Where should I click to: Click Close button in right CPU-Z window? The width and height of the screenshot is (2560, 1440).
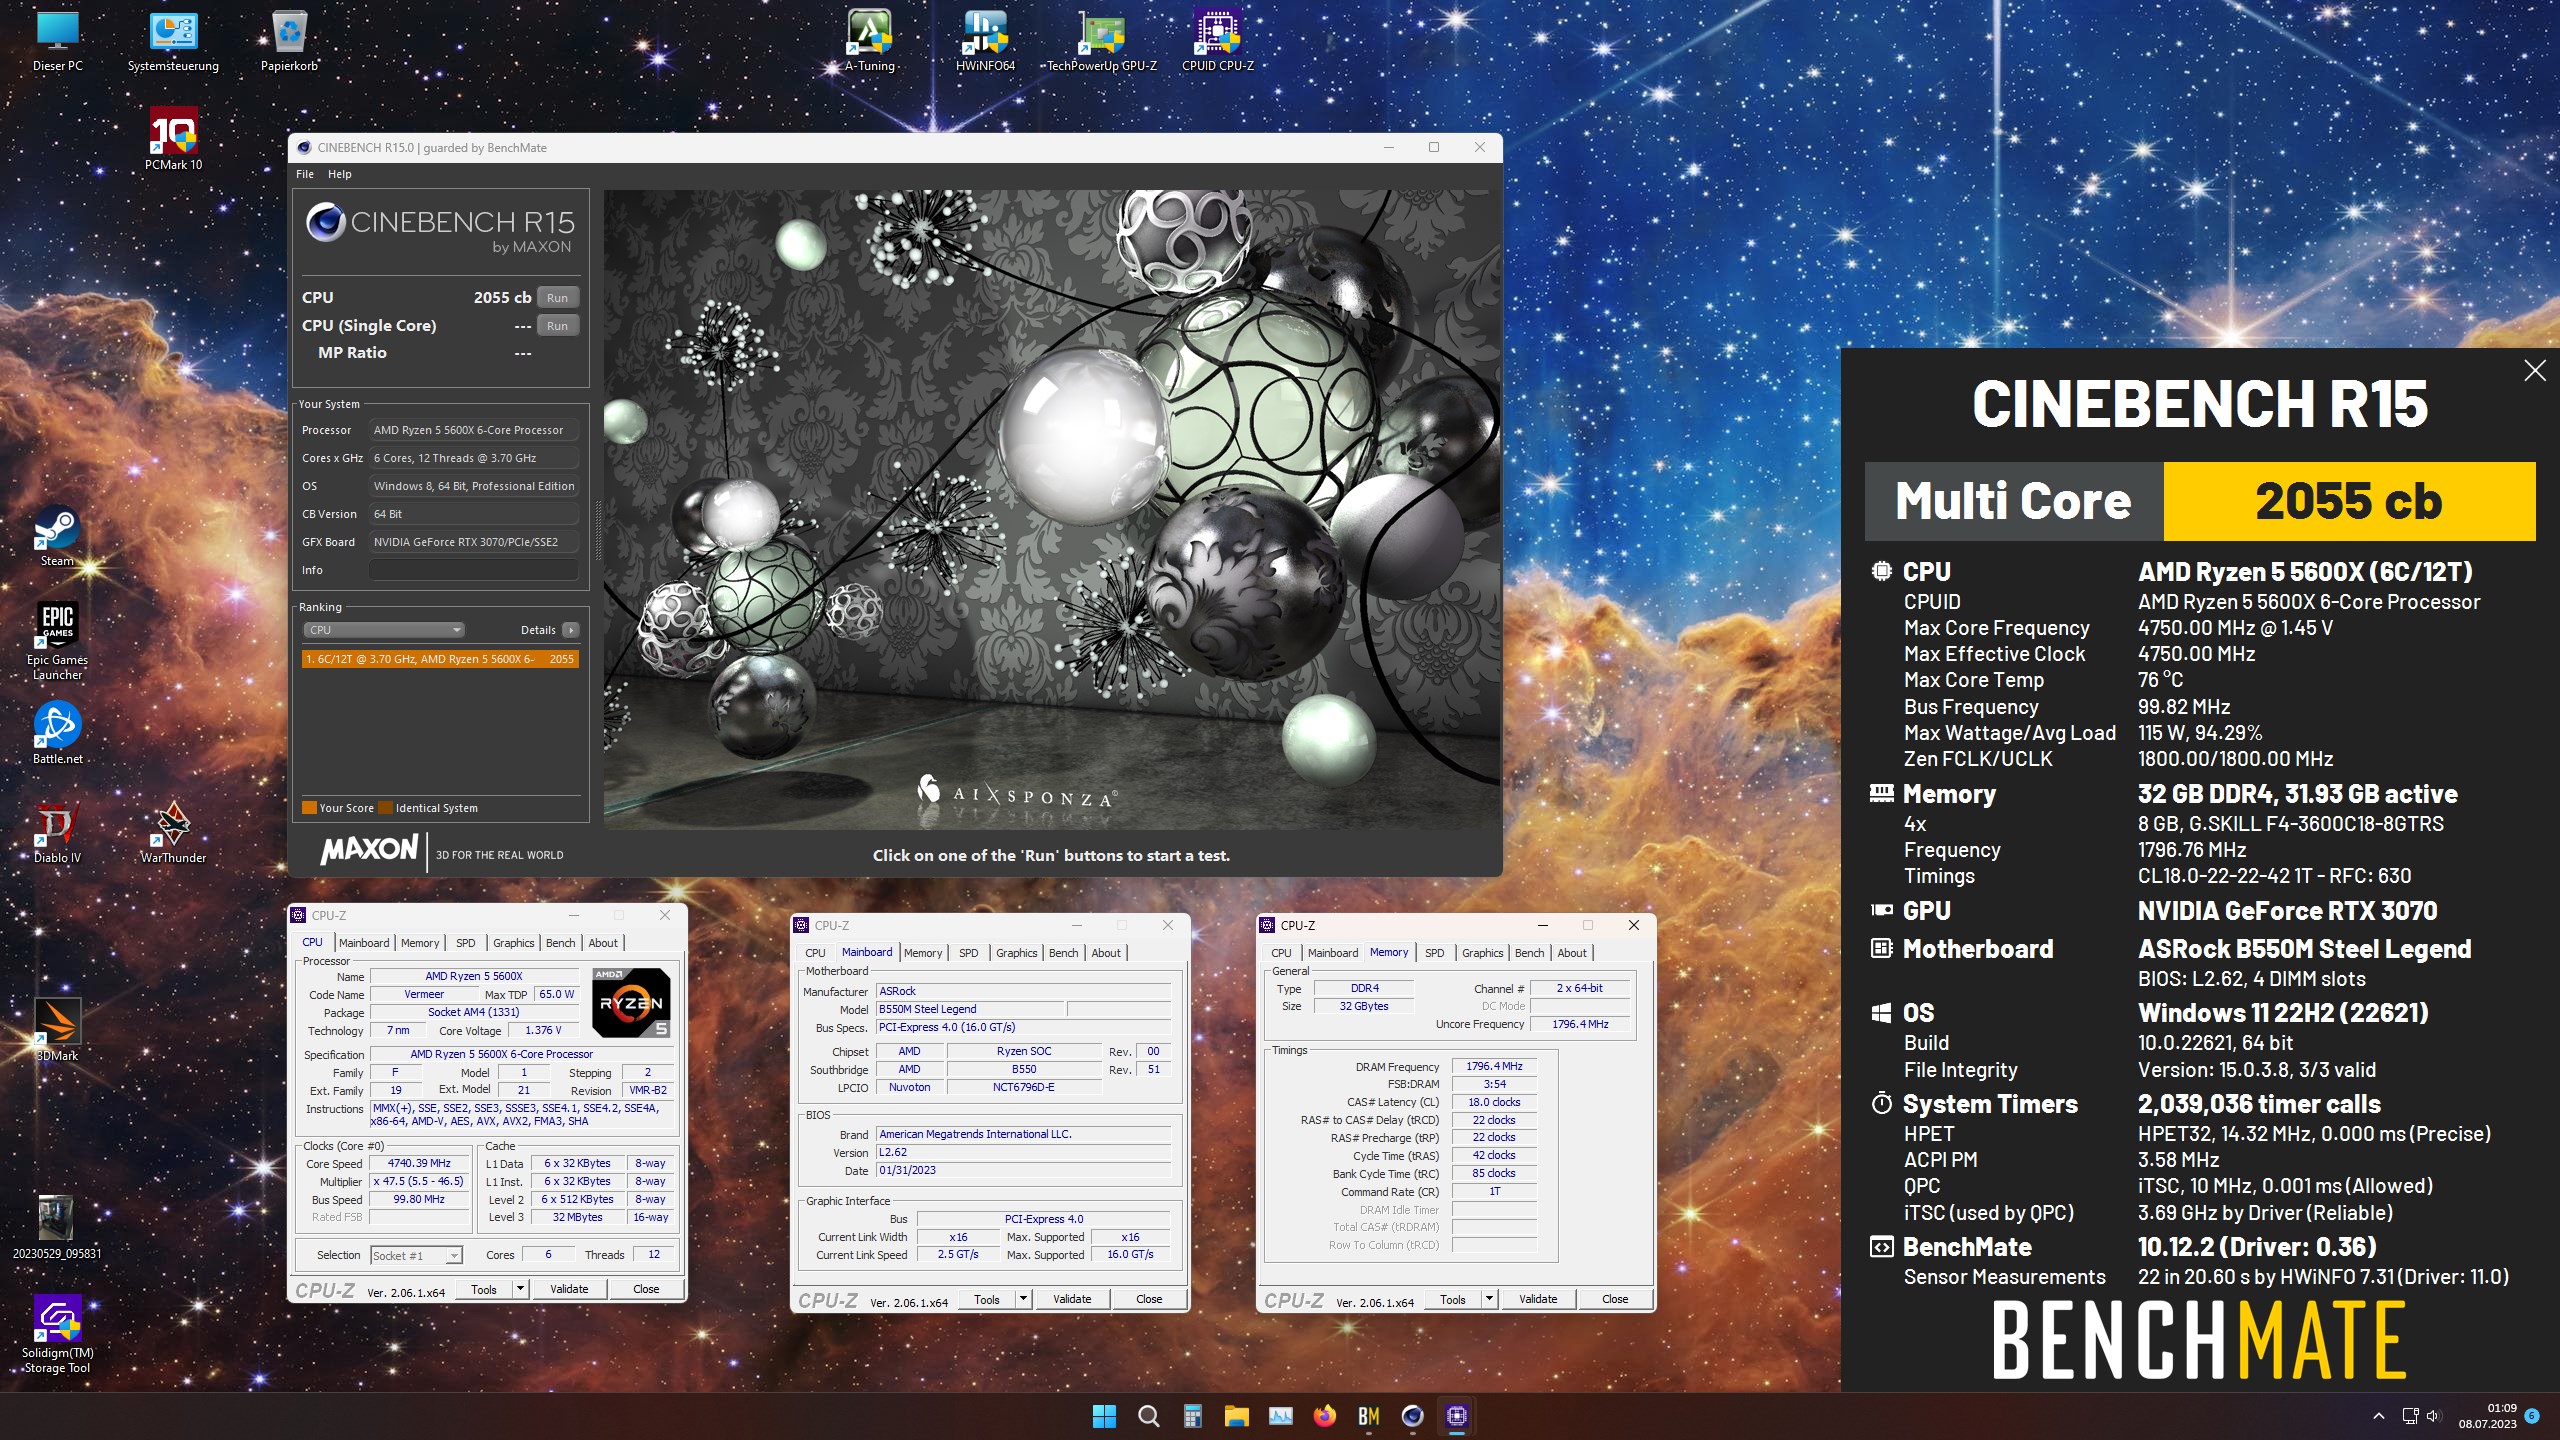(x=1615, y=1299)
